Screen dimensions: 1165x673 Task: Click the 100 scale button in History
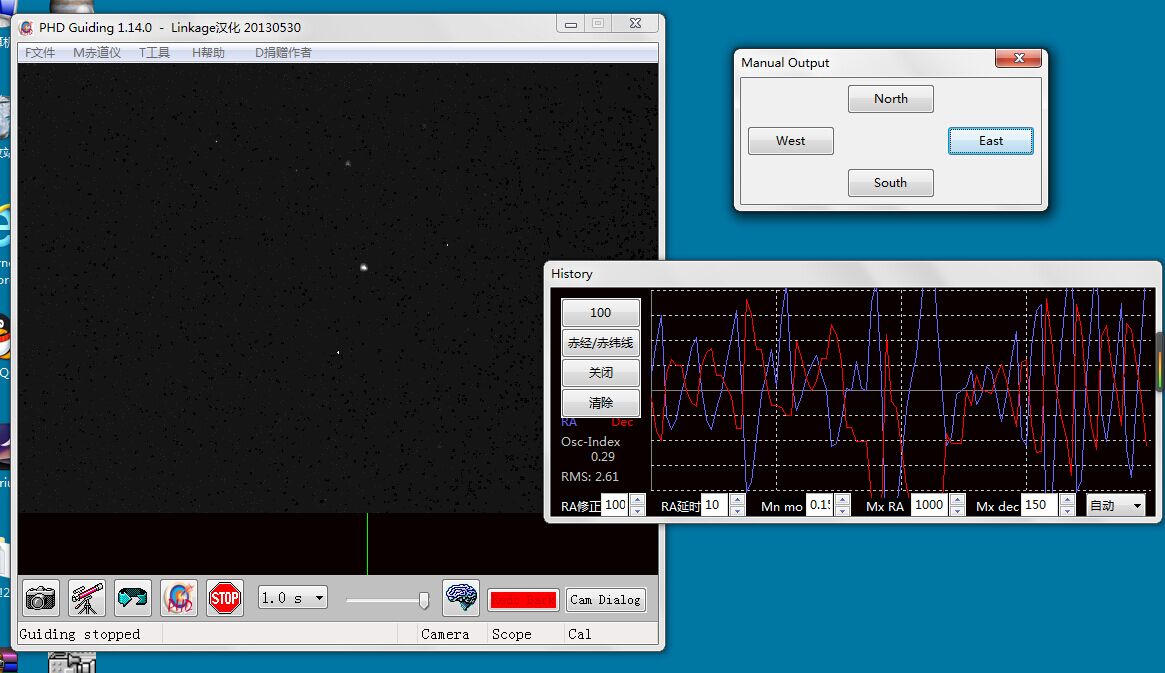(x=600, y=313)
